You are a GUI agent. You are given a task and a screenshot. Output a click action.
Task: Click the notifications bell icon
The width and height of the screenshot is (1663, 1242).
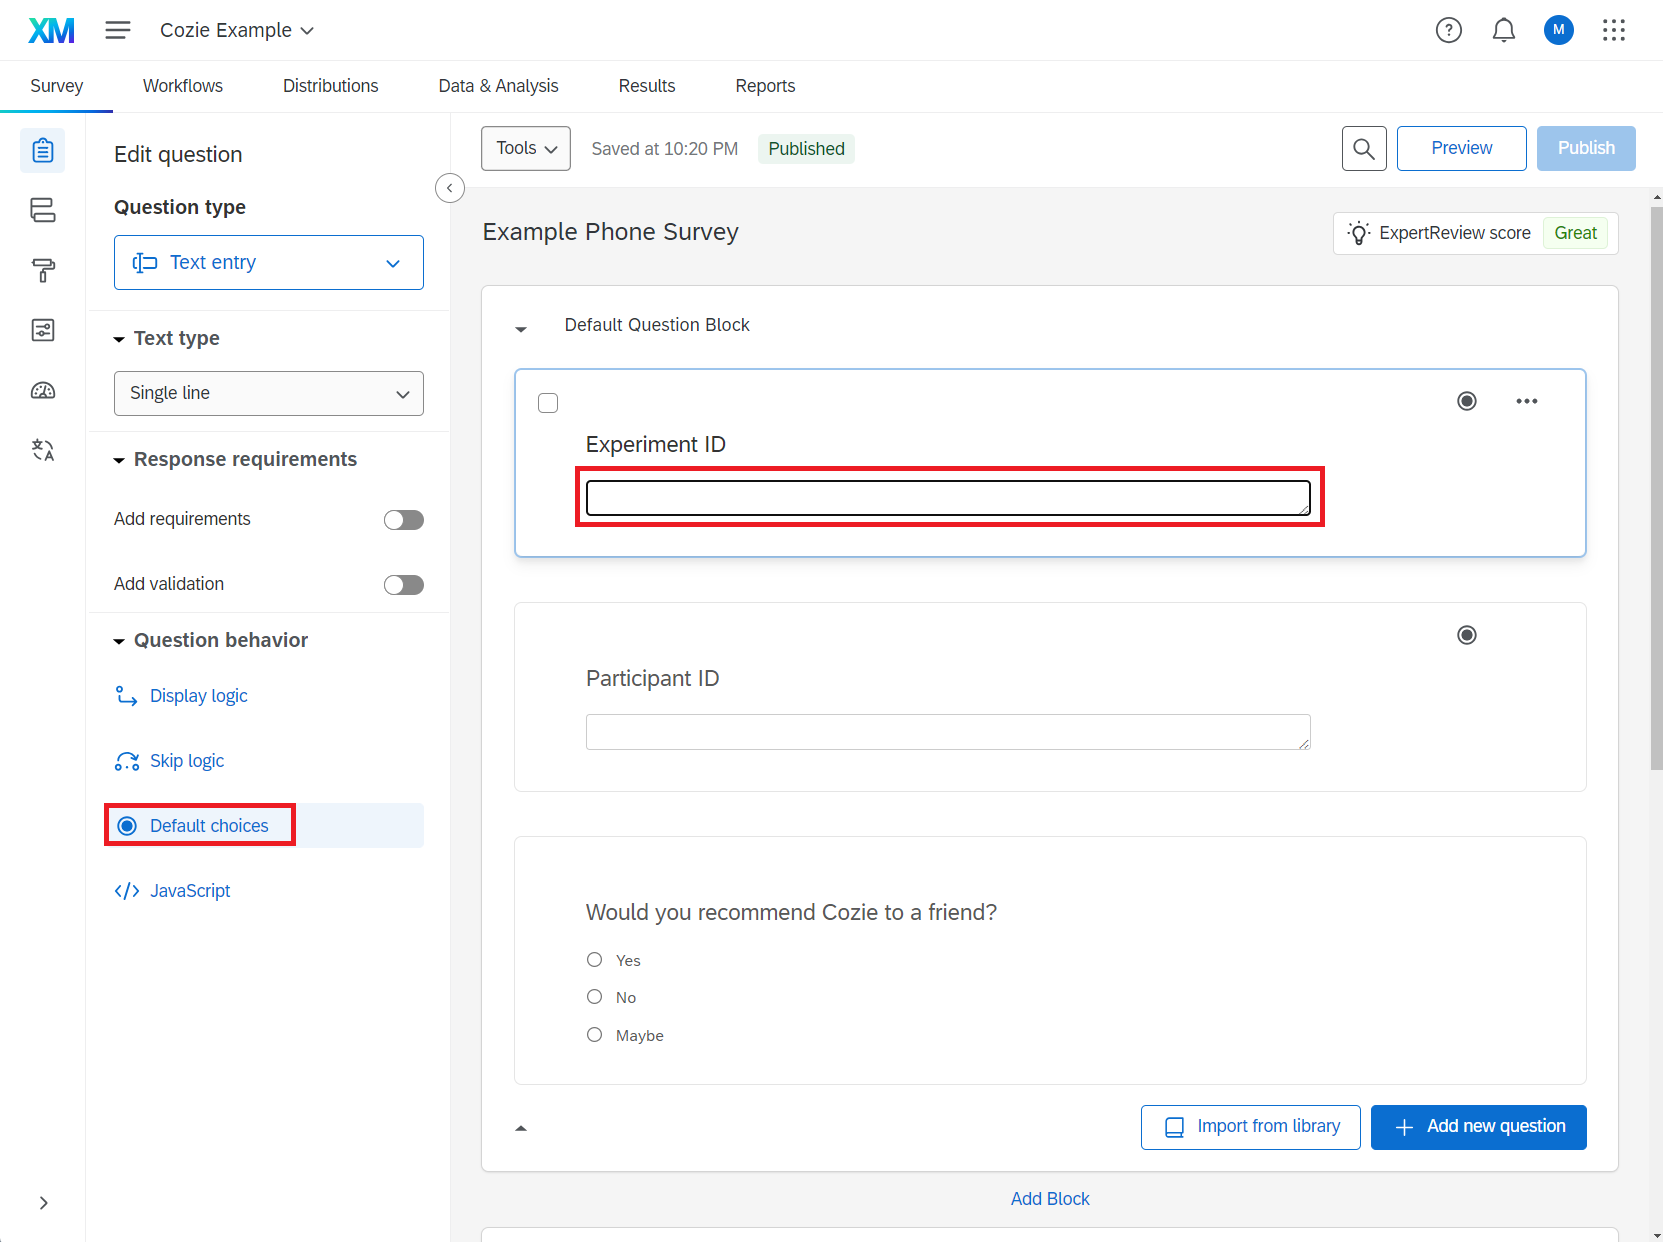pyautogui.click(x=1503, y=31)
